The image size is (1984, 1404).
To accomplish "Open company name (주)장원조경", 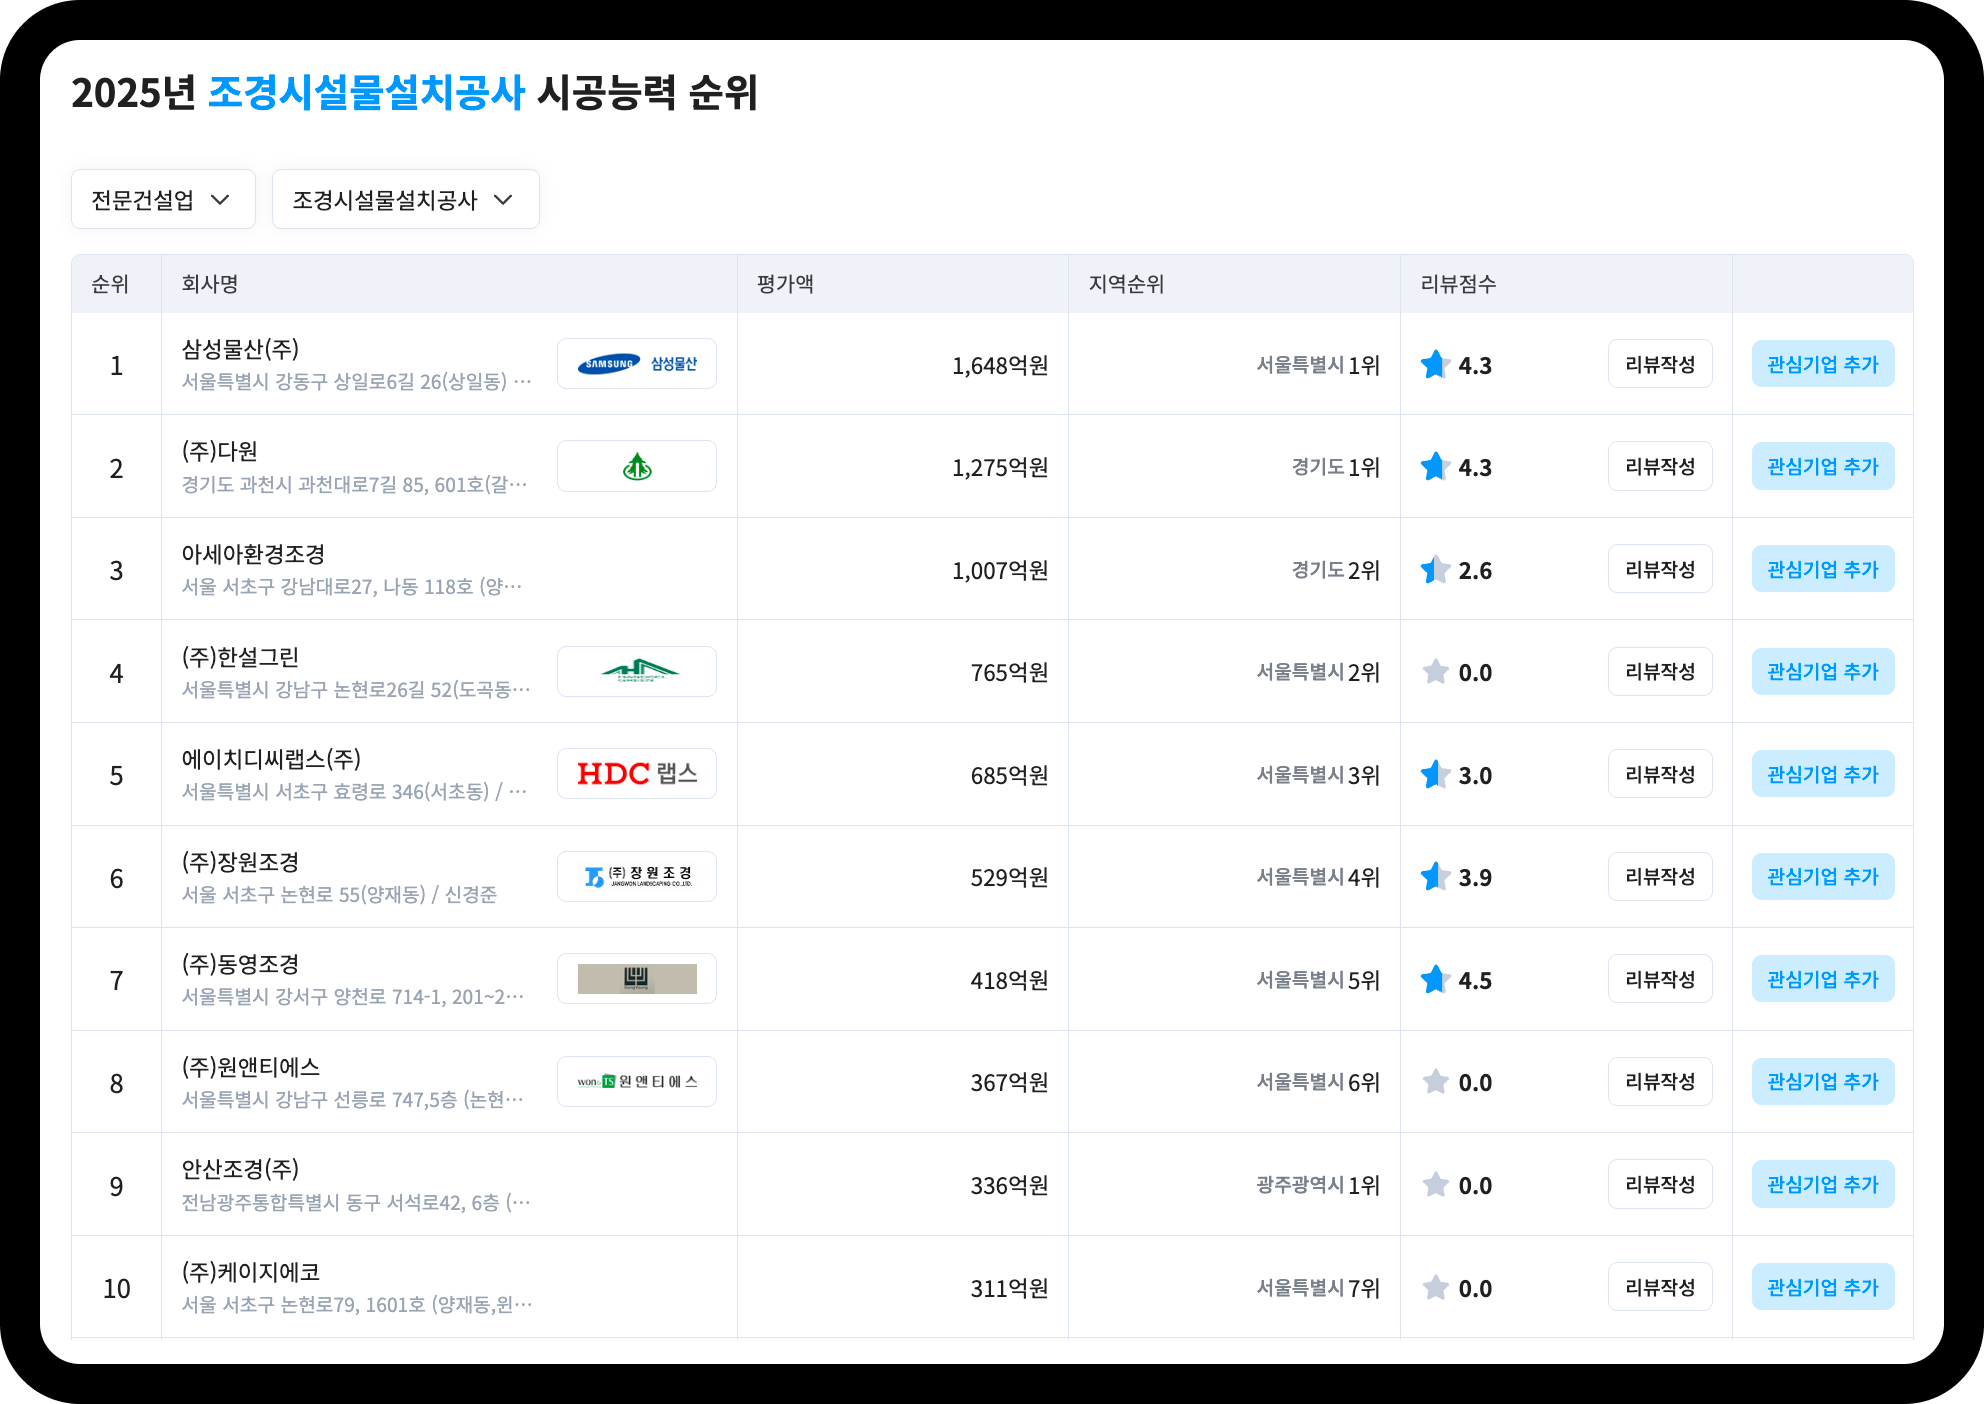I will click(x=240, y=862).
